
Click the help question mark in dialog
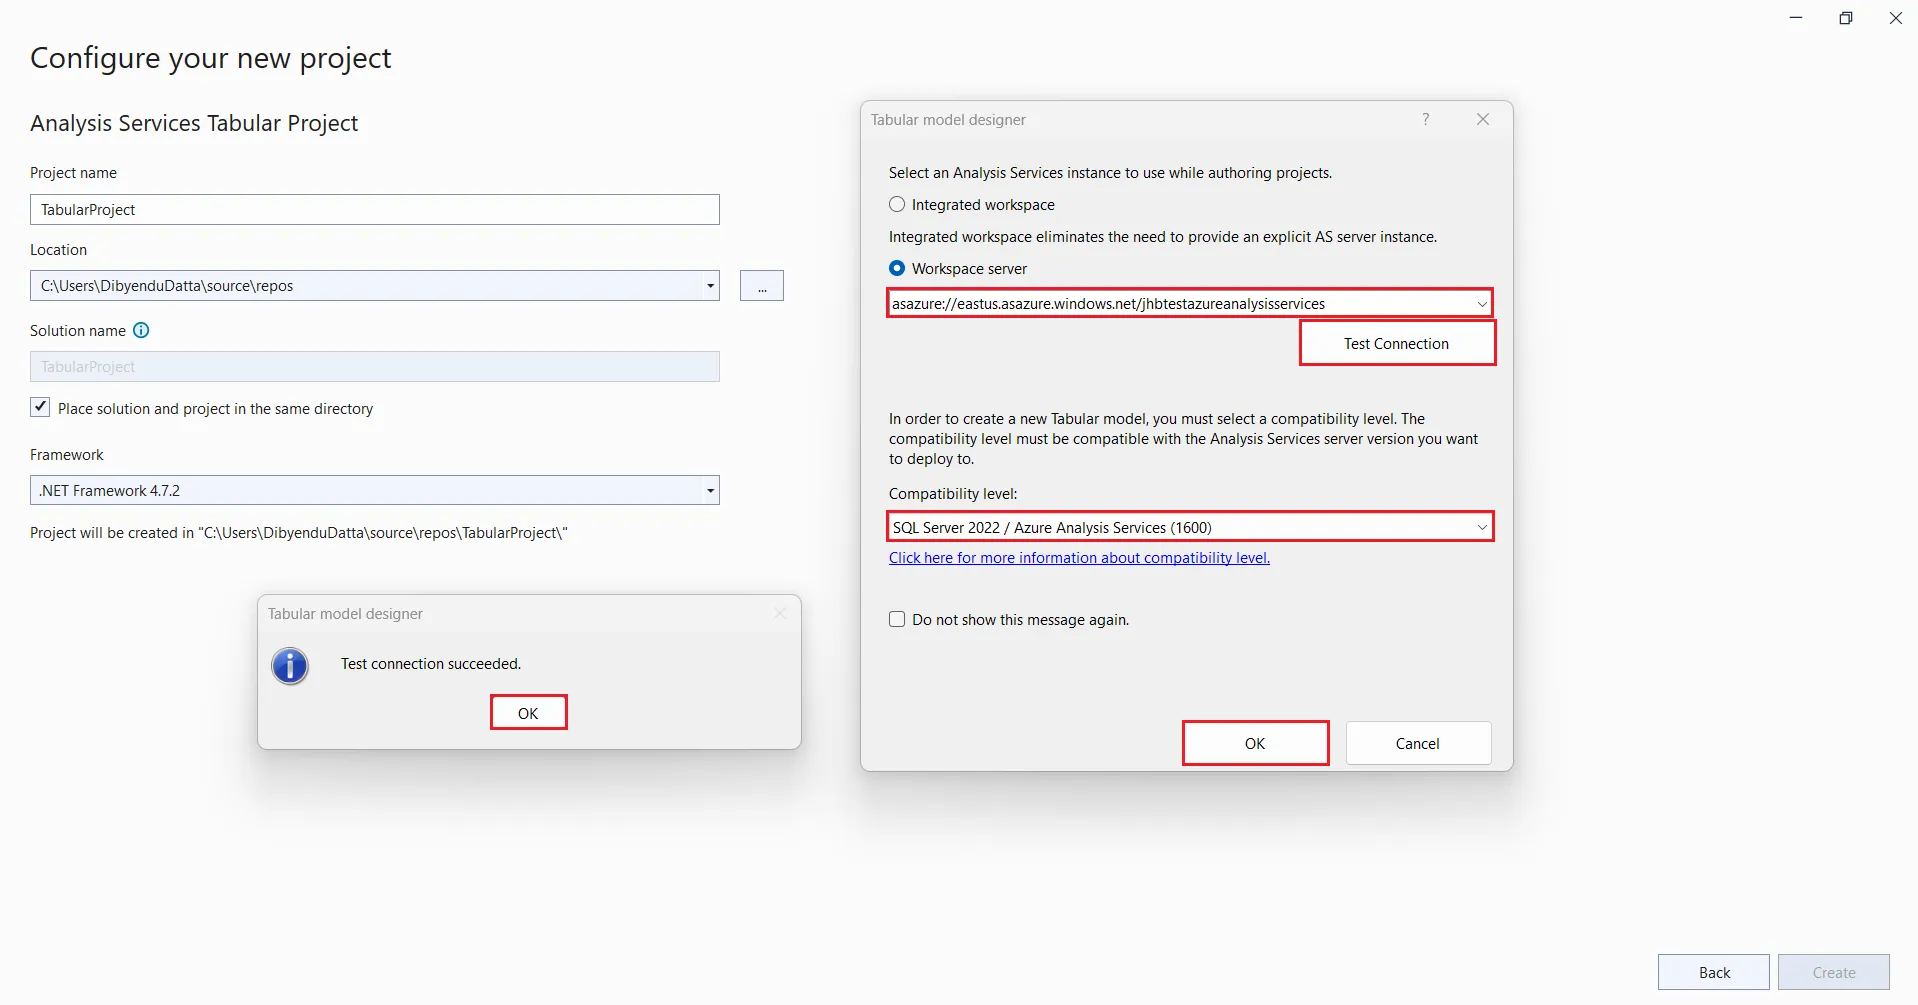[1426, 119]
